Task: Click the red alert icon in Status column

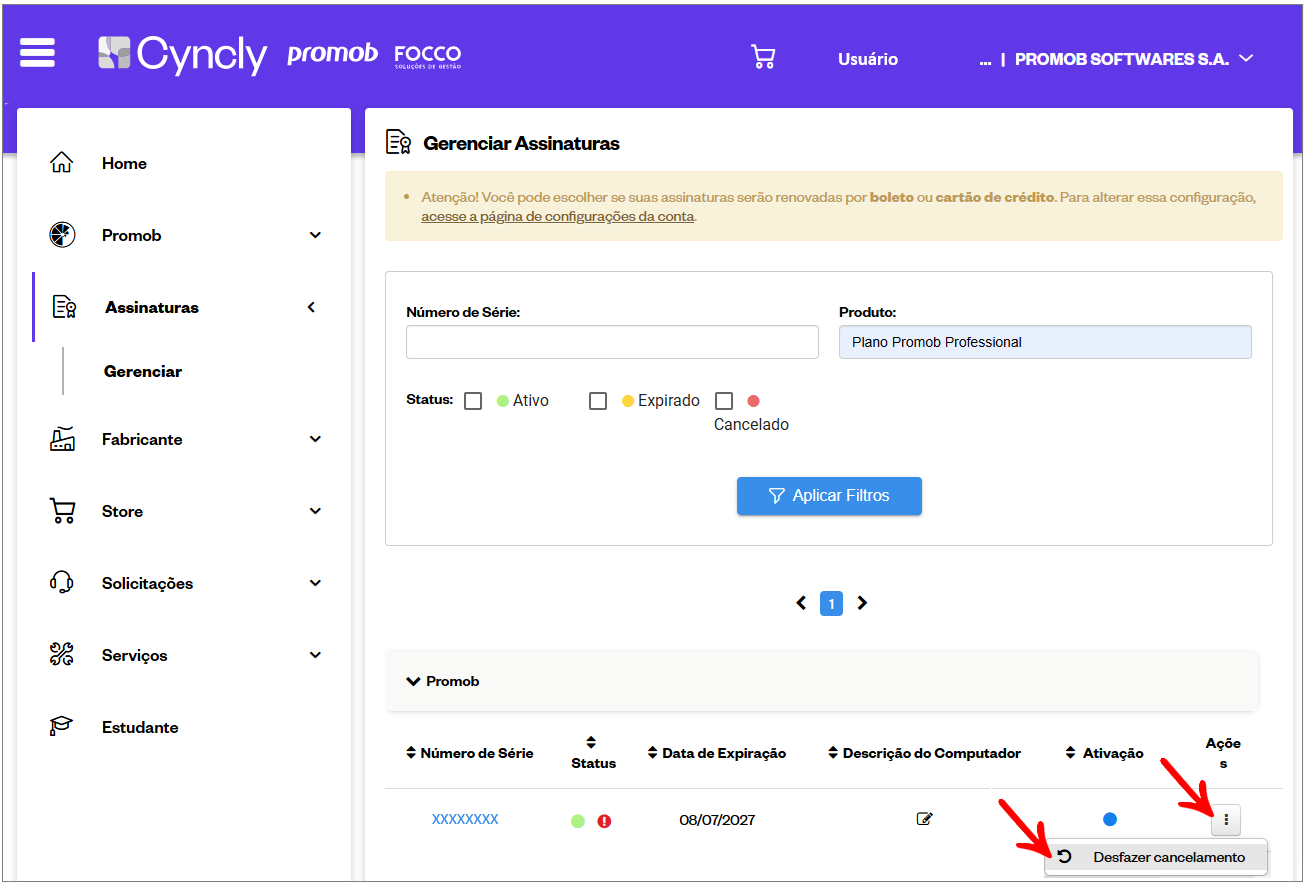Action: (604, 821)
